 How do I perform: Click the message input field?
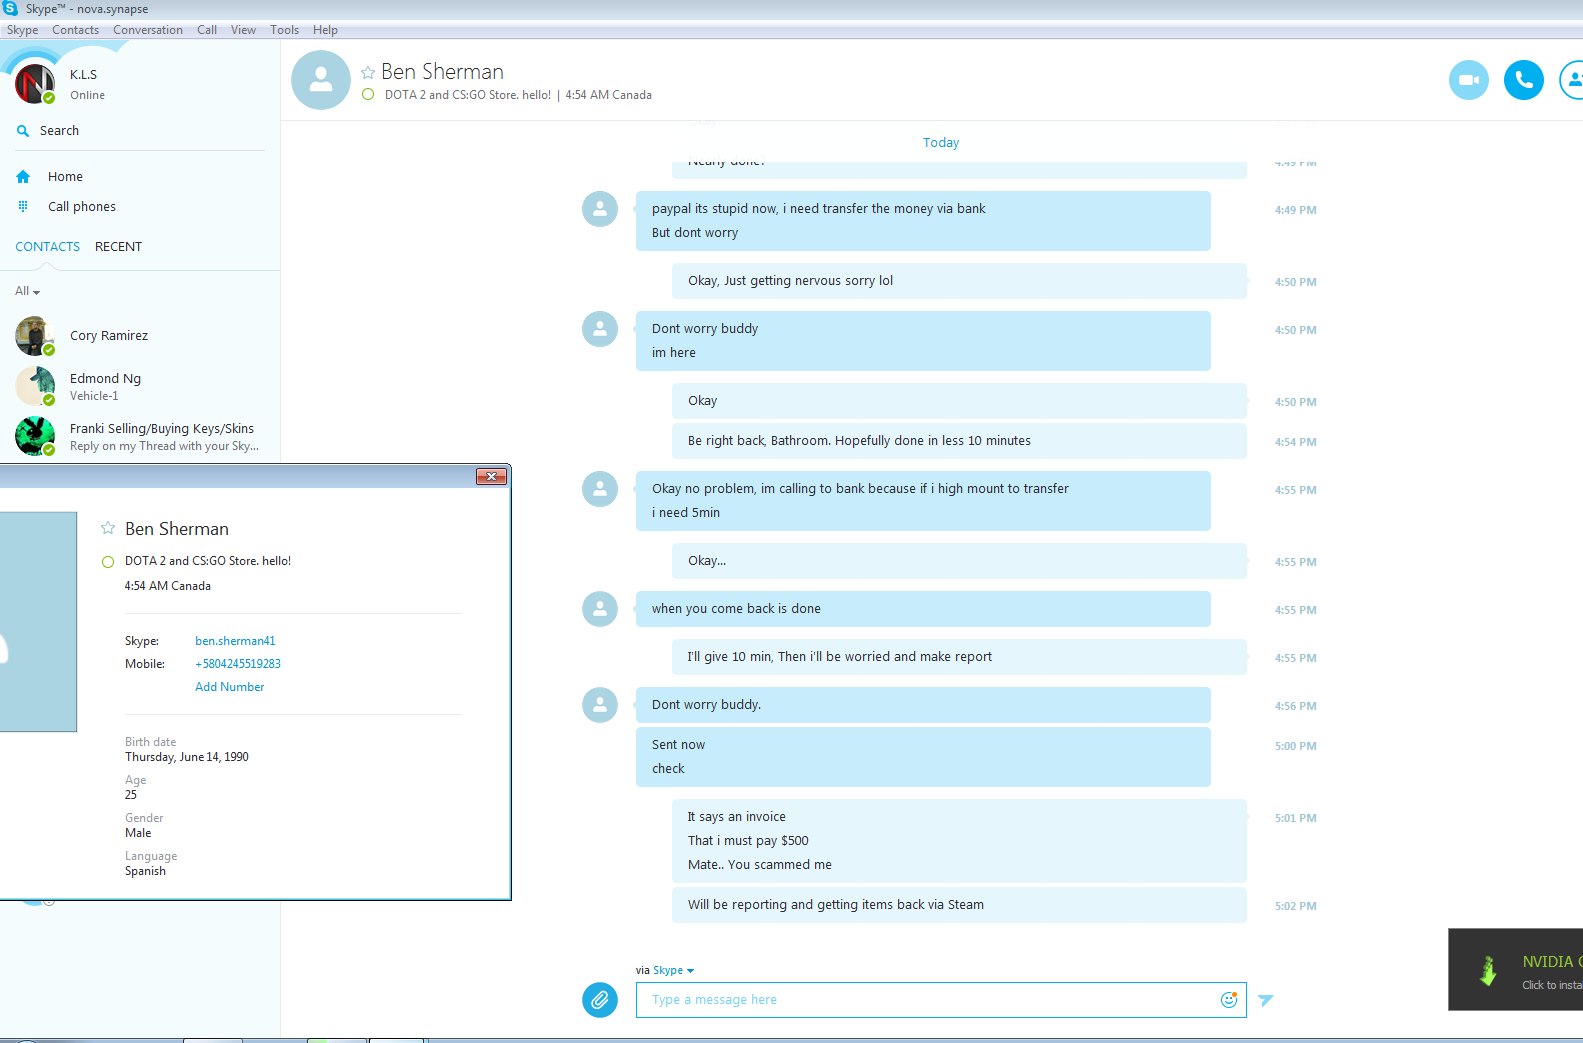pos(930,1000)
